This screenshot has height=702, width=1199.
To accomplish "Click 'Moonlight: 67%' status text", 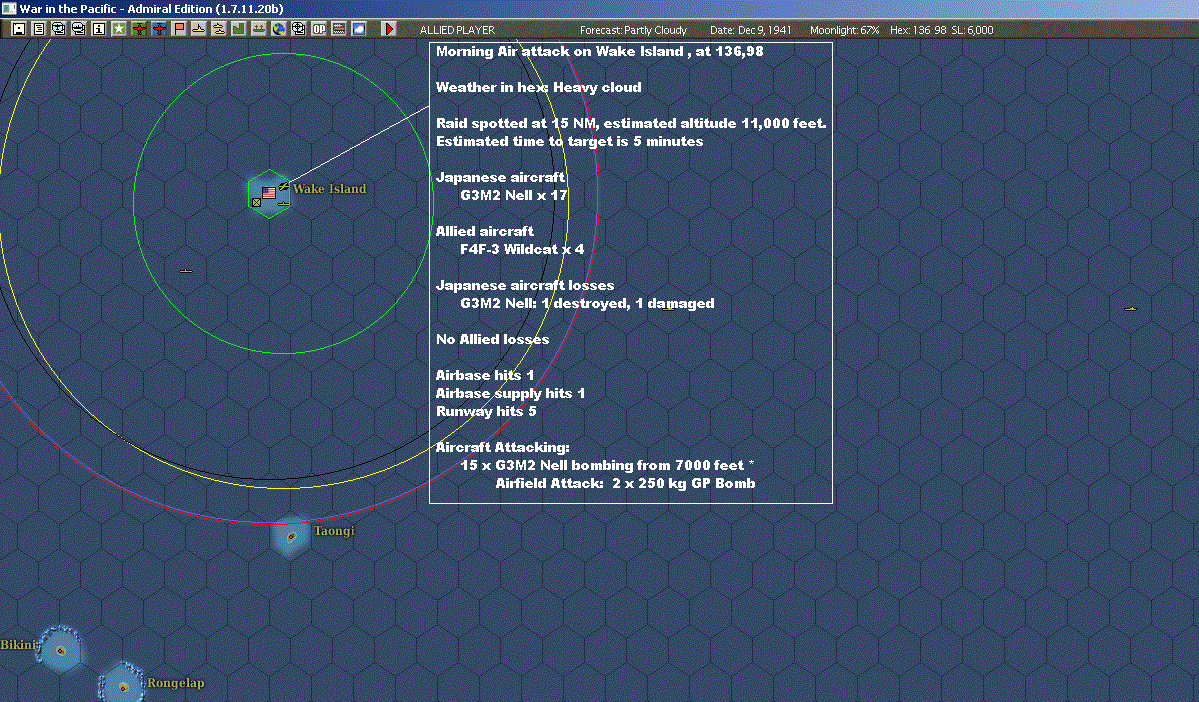I will click(844, 30).
